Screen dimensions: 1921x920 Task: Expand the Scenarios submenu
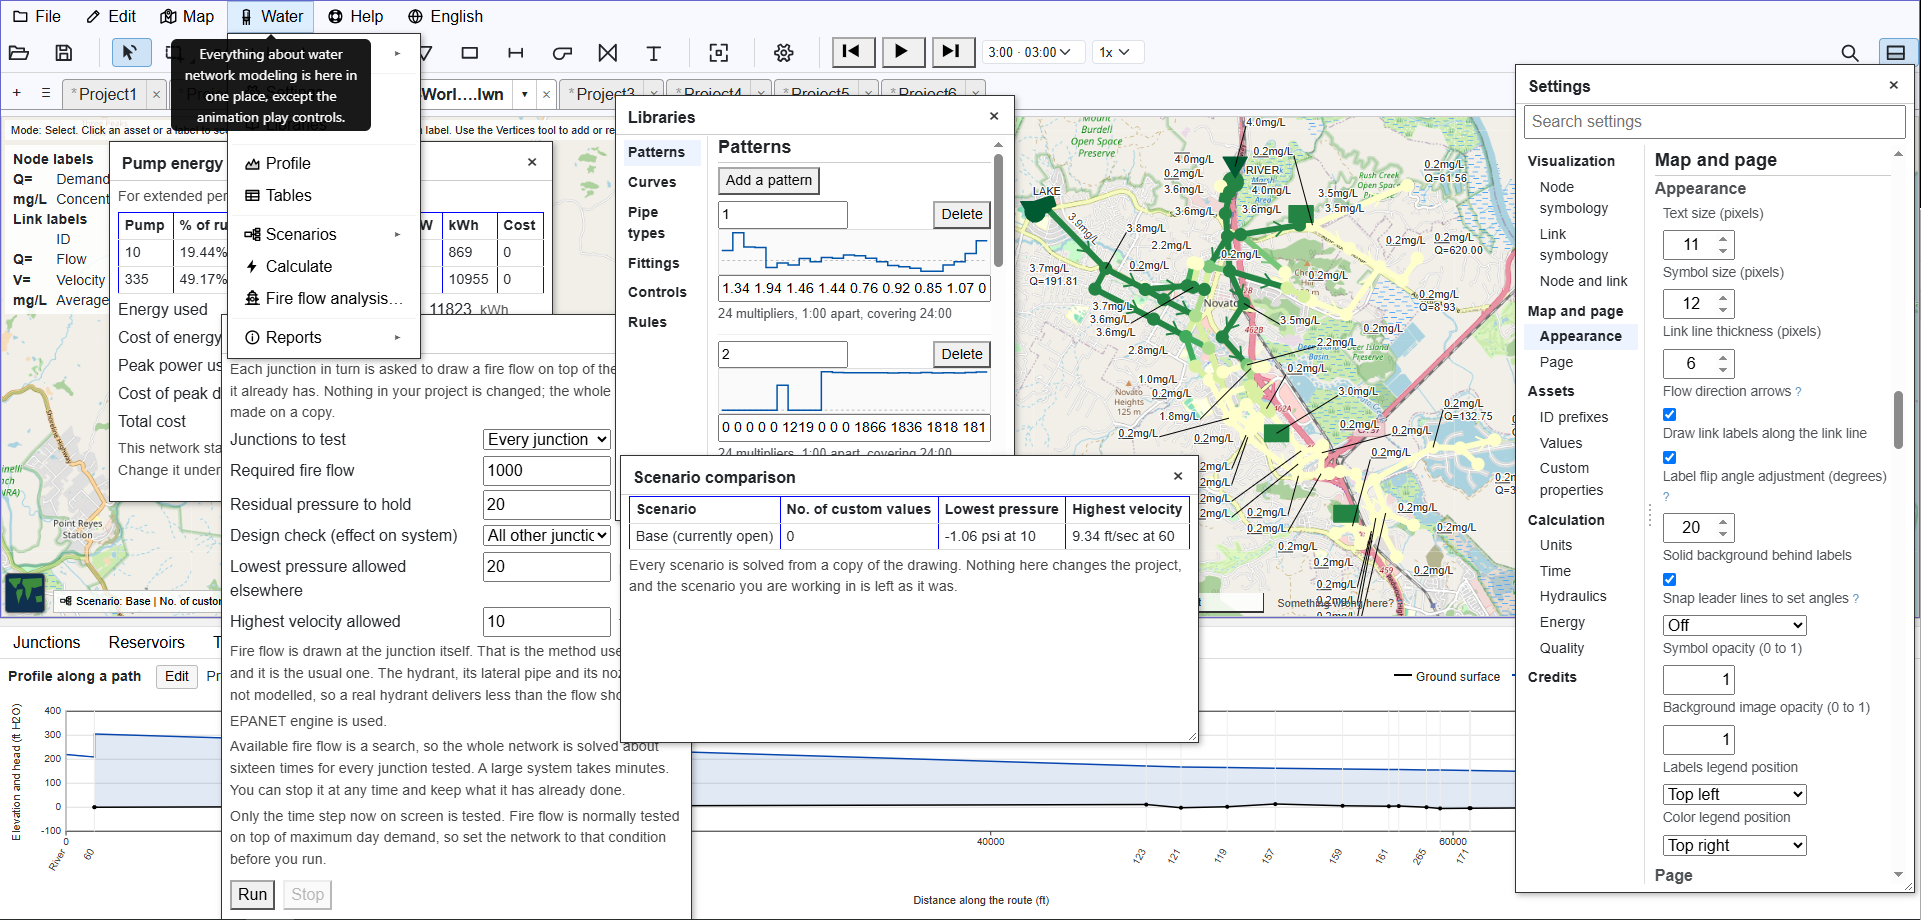[x=324, y=234]
